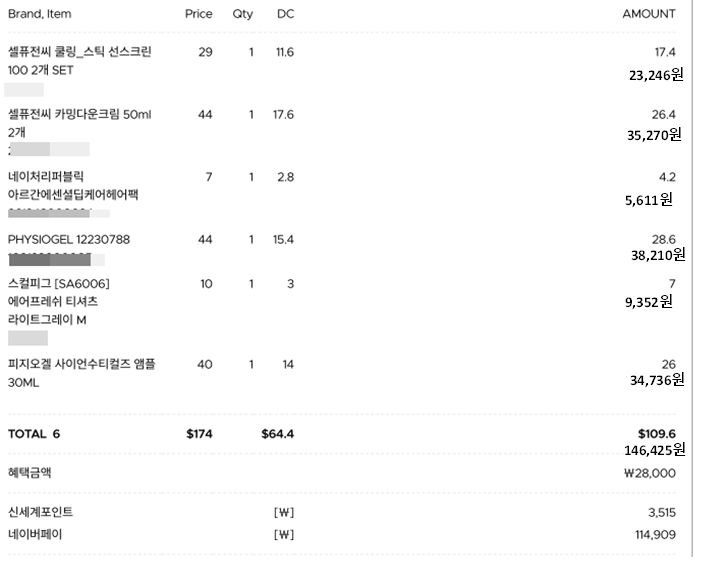Image resolution: width=704 pixels, height=568 pixels.
Task: Click the 23,246원 amount
Action: click(655, 73)
